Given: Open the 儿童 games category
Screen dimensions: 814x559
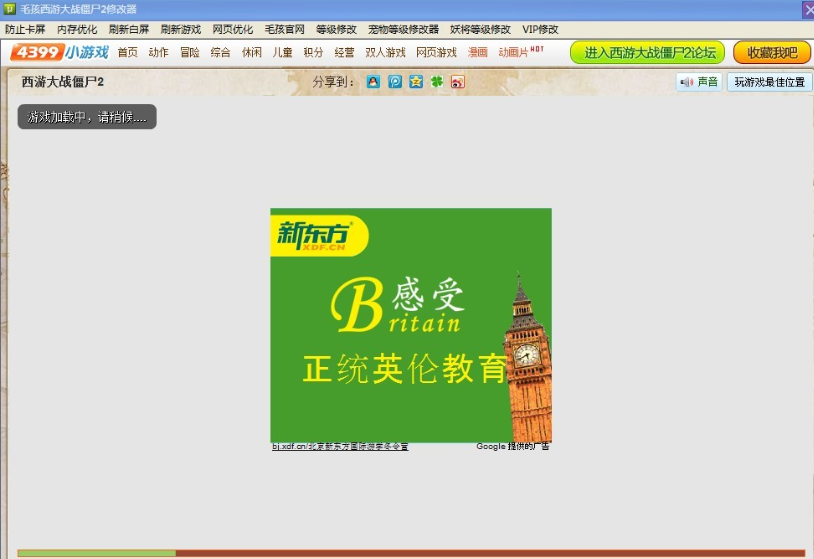Looking at the screenshot, I should [x=282, y=52].
